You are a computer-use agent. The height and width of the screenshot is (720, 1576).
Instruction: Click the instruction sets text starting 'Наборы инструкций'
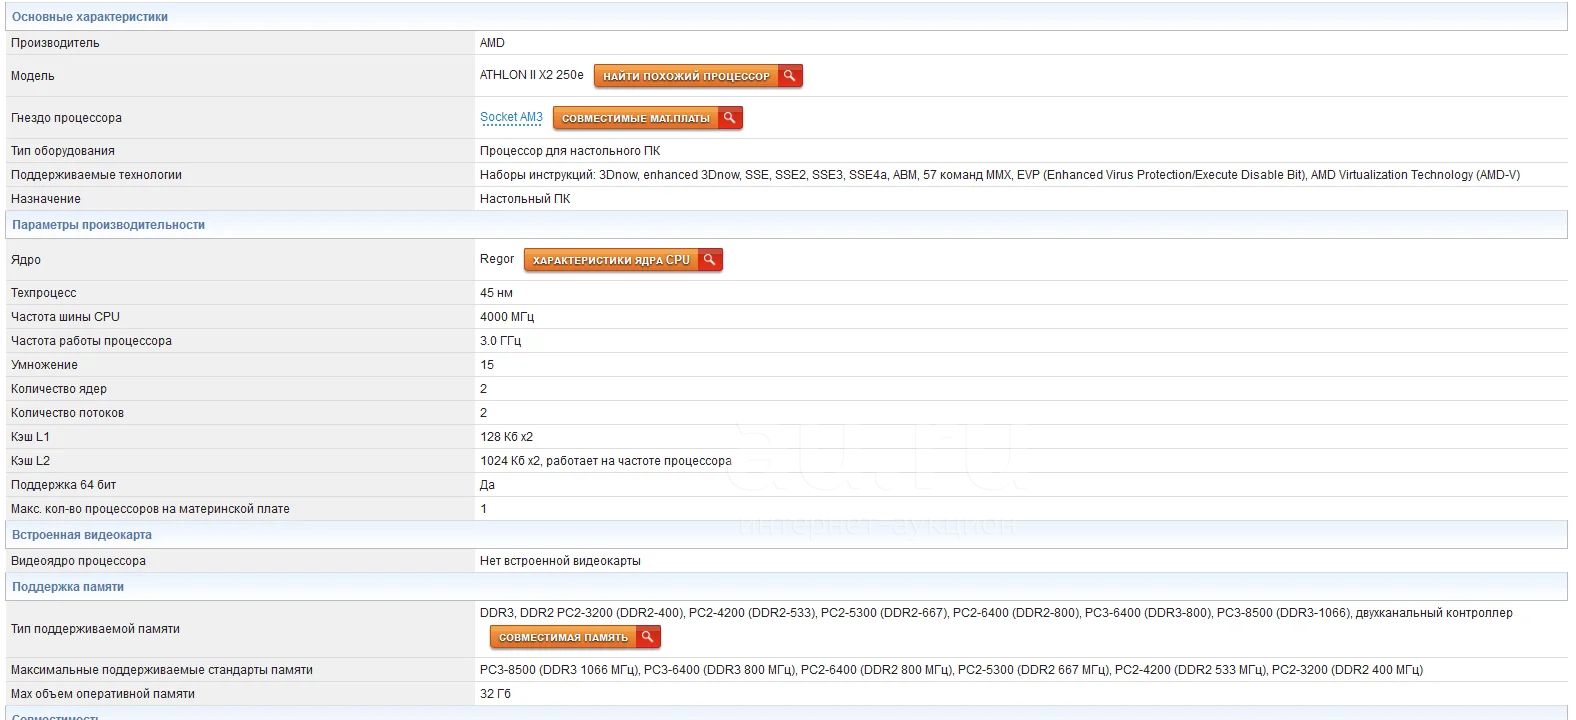click(1000, 175)
